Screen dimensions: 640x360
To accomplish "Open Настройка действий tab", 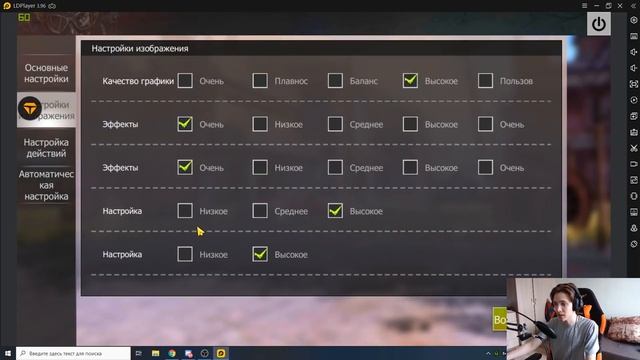I will point(46,148).
